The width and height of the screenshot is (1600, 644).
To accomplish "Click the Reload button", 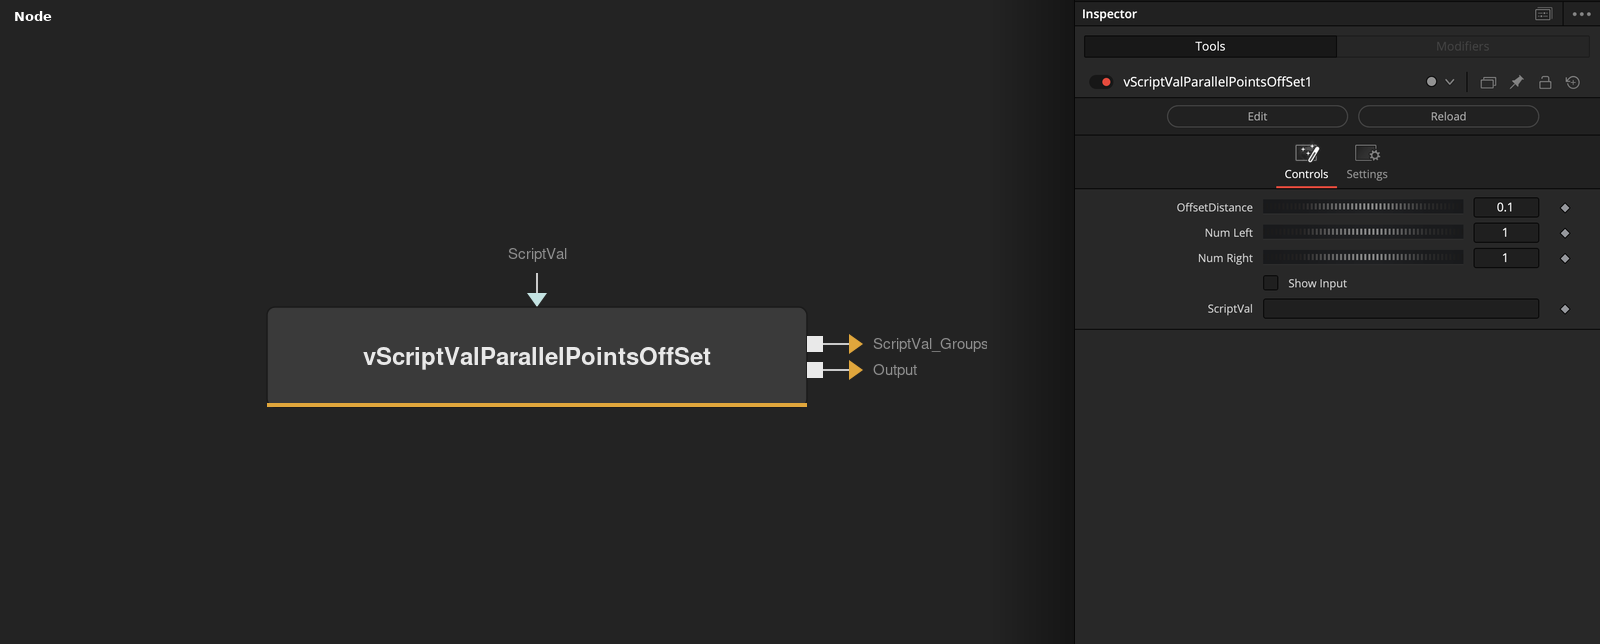I will pos(1448,116).
